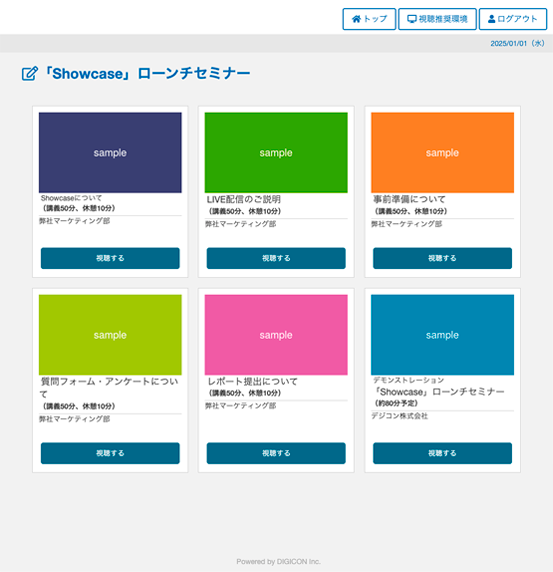Watch the 質問フォーム・アンケート session
This screenshot has width=553, height=572.
pos(110,453)
